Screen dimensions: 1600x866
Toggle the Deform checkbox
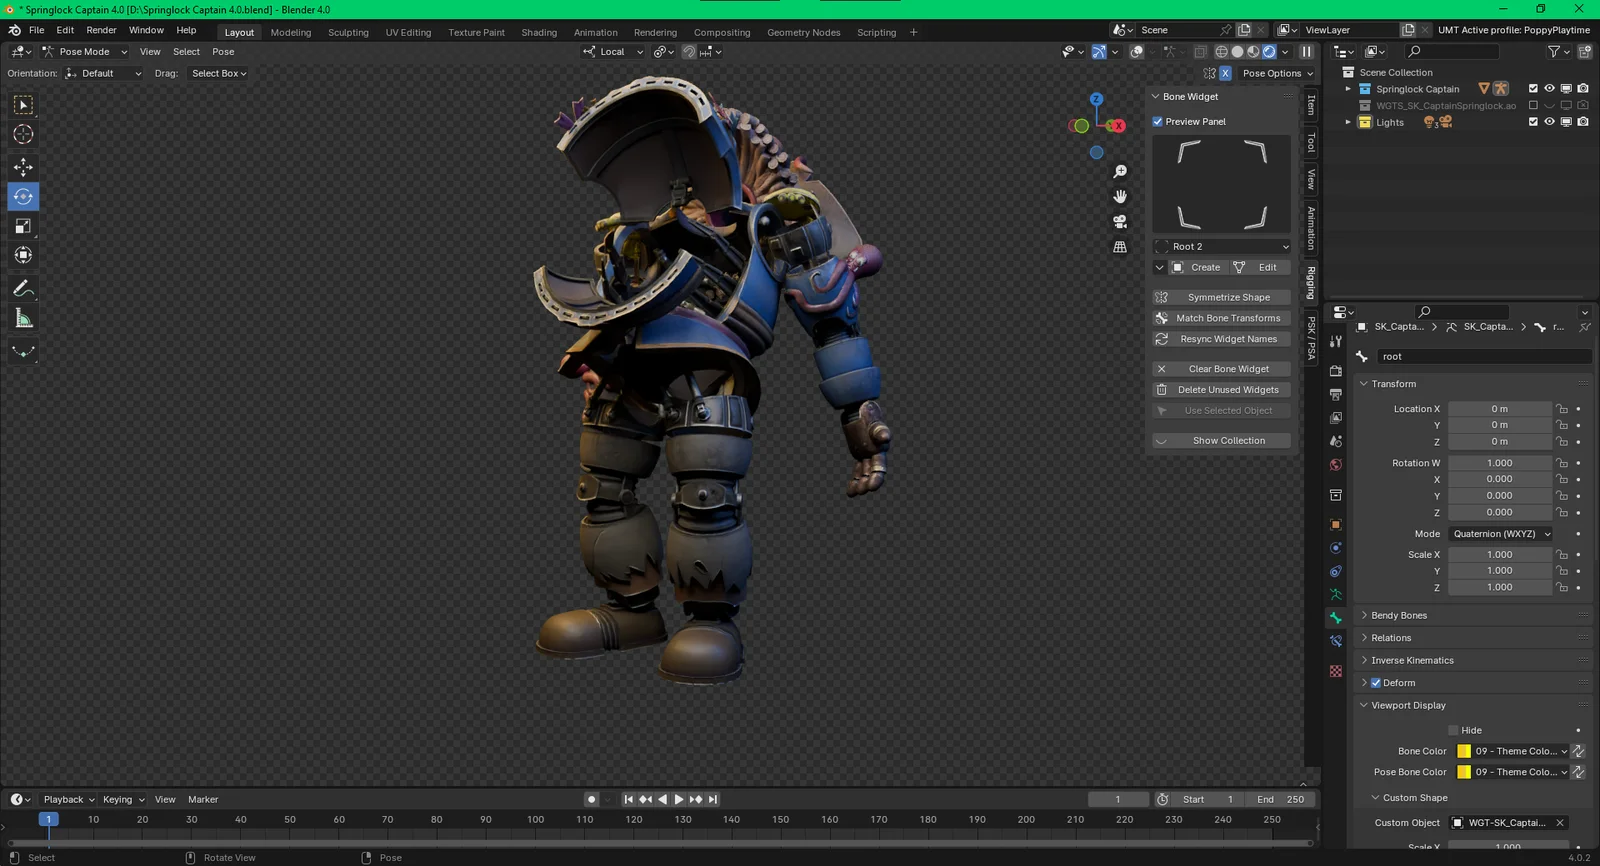point(1376,683)
